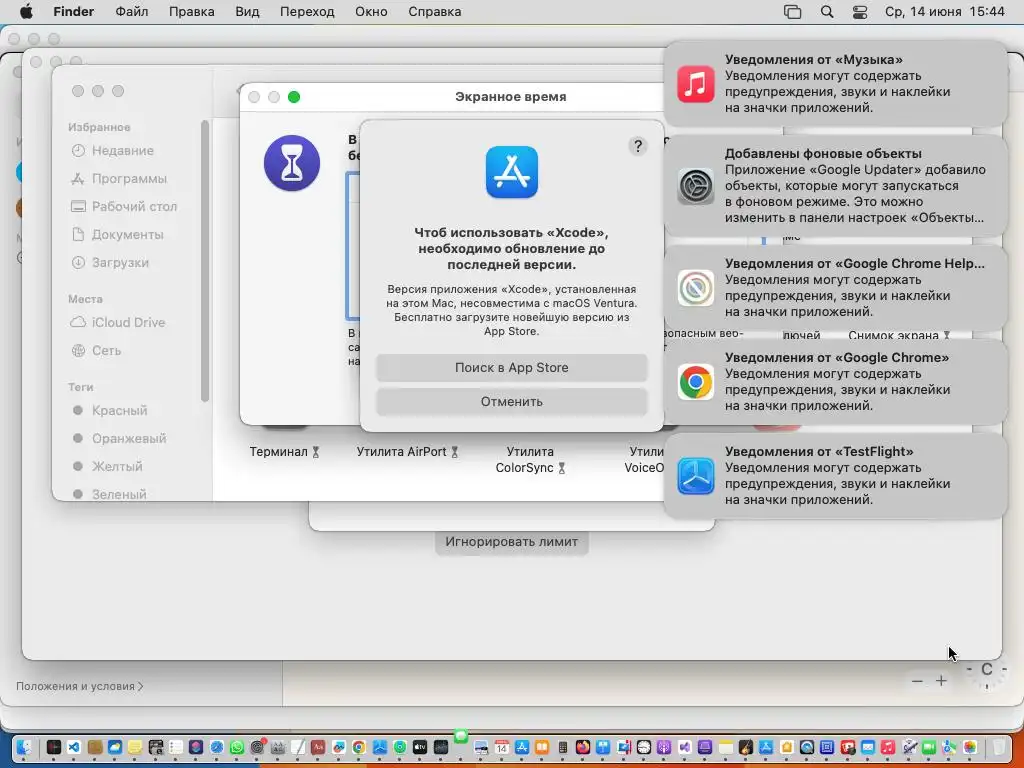Screen dimensions: 1024x768
Task: Open System Settings with red badge
Action: click(x=257, y=747)
